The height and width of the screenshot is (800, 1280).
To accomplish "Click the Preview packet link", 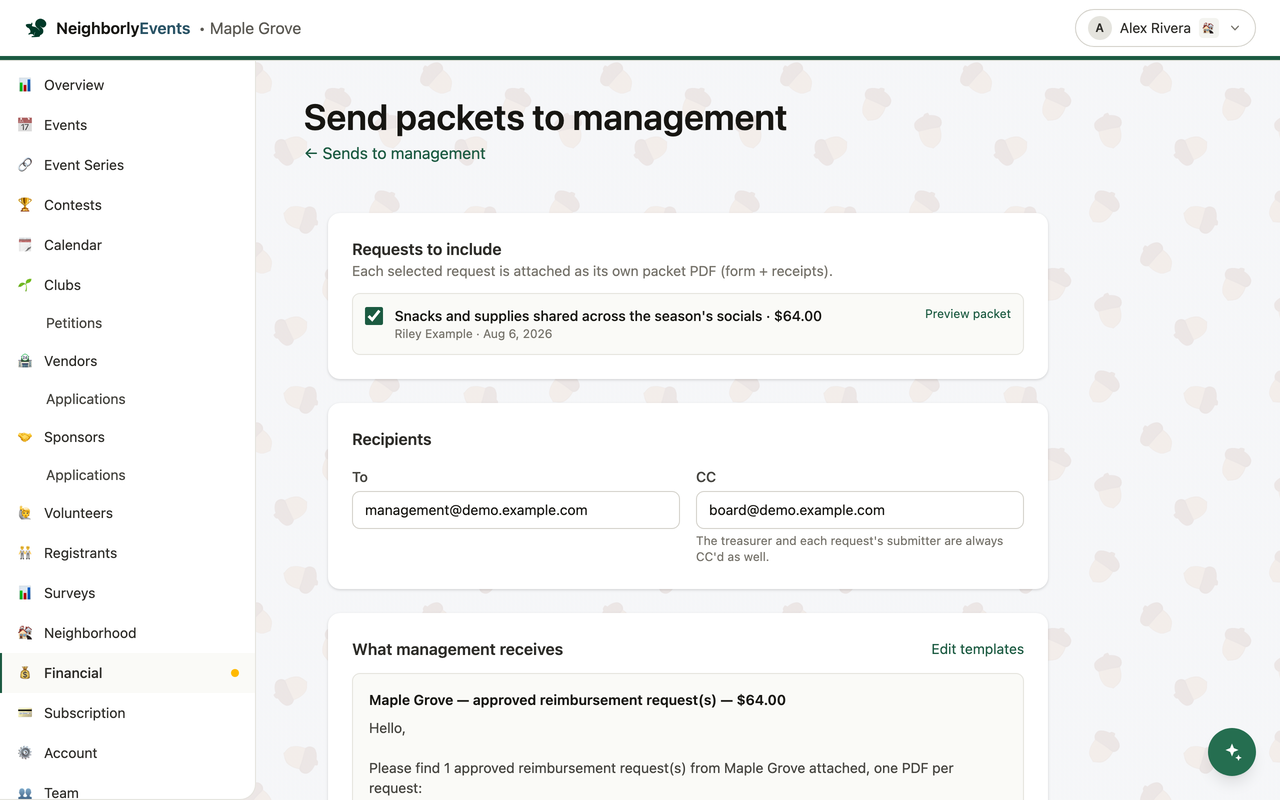I will click(x=967, y=314).
